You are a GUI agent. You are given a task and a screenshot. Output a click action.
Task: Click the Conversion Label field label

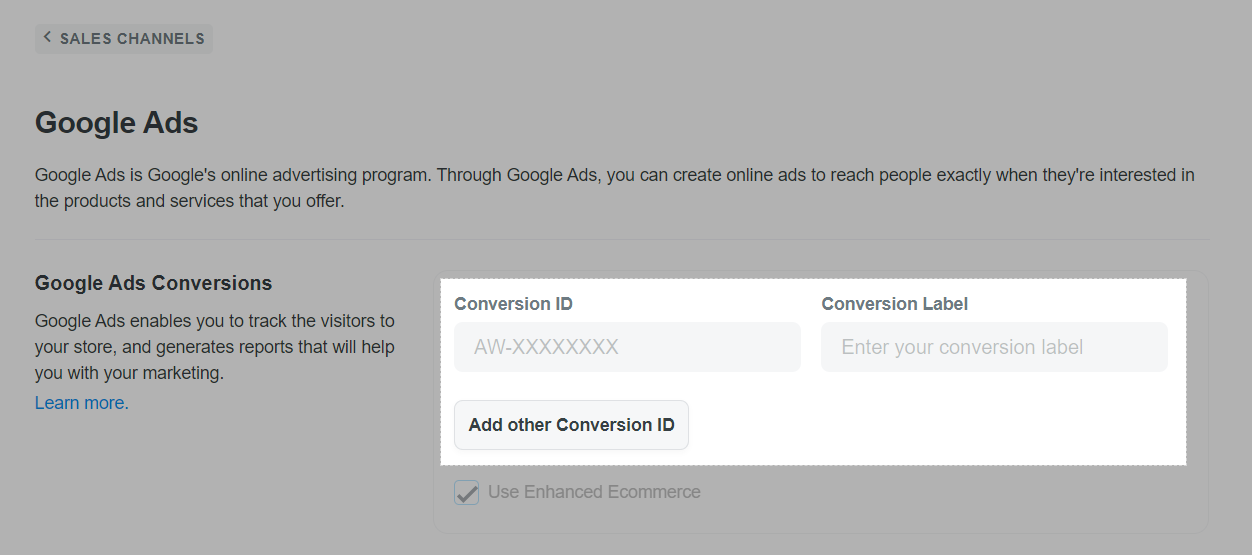(x=894, y=304)
